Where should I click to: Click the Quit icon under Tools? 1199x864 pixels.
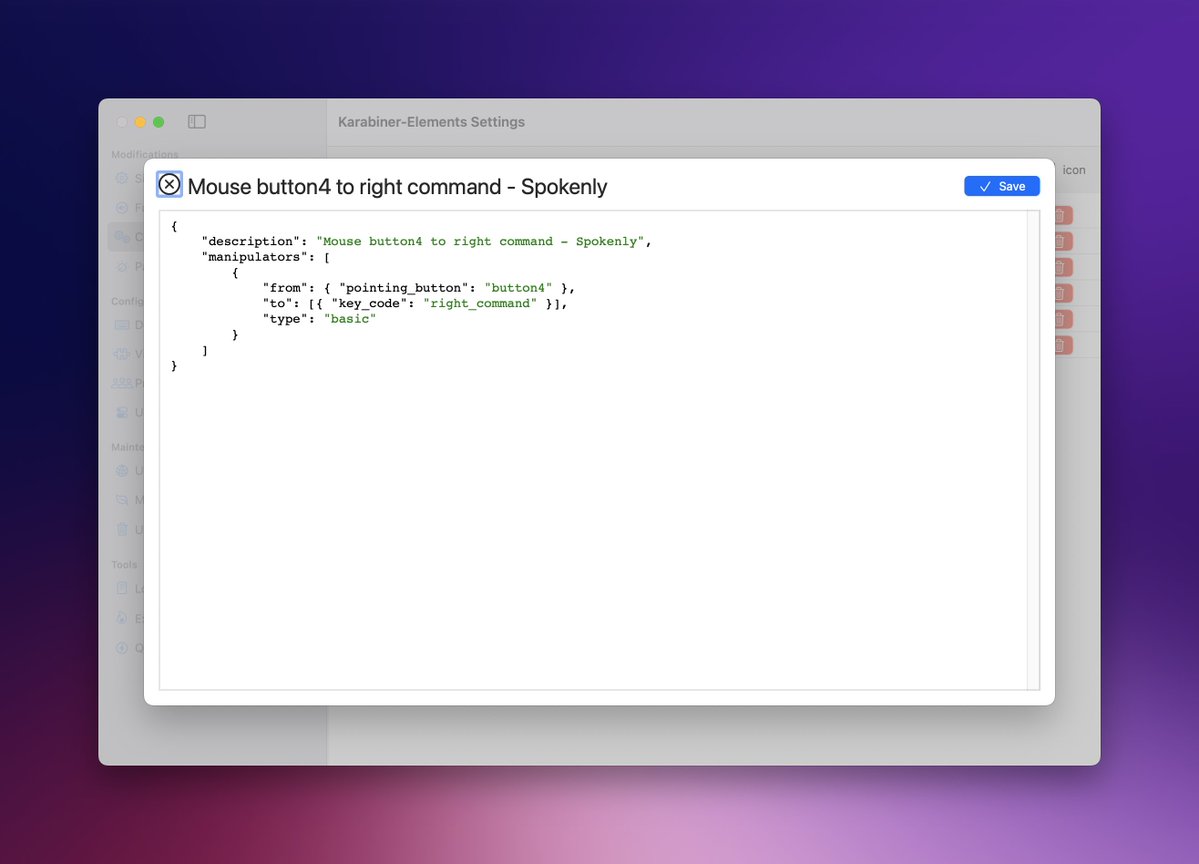click(x=122, y=648)
